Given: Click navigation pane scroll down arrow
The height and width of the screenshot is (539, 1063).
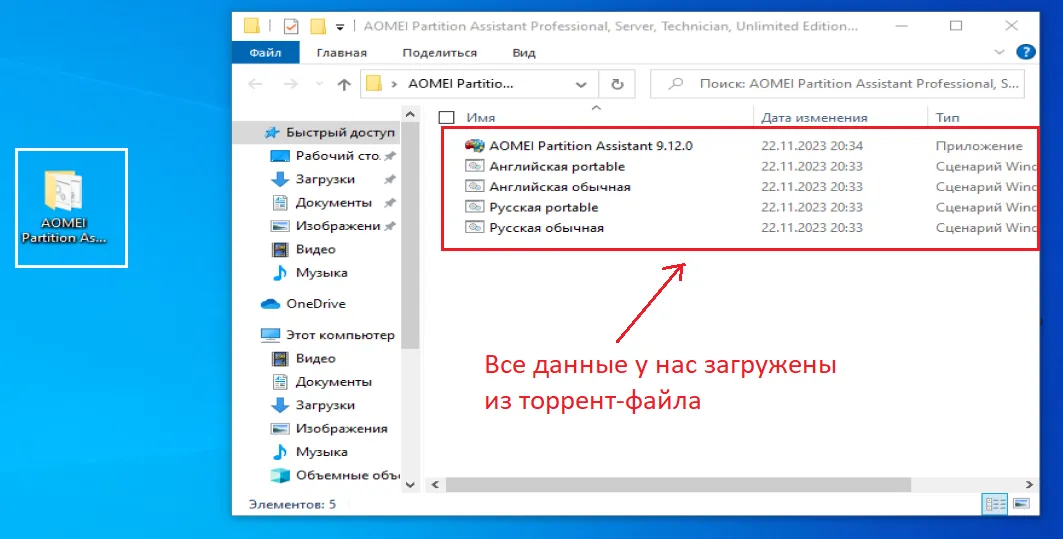Looking at the screenshot, I should click(410, 485).
